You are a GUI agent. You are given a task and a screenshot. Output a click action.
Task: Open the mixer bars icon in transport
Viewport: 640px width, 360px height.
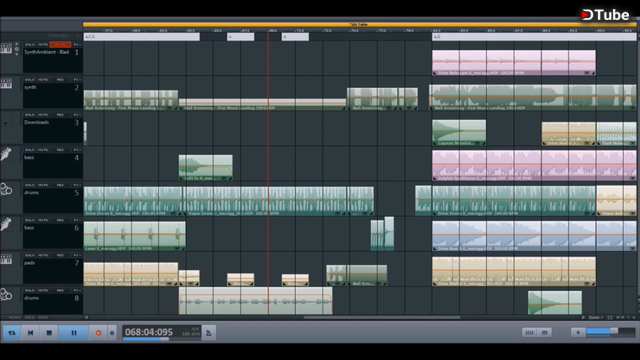(529, 333)
